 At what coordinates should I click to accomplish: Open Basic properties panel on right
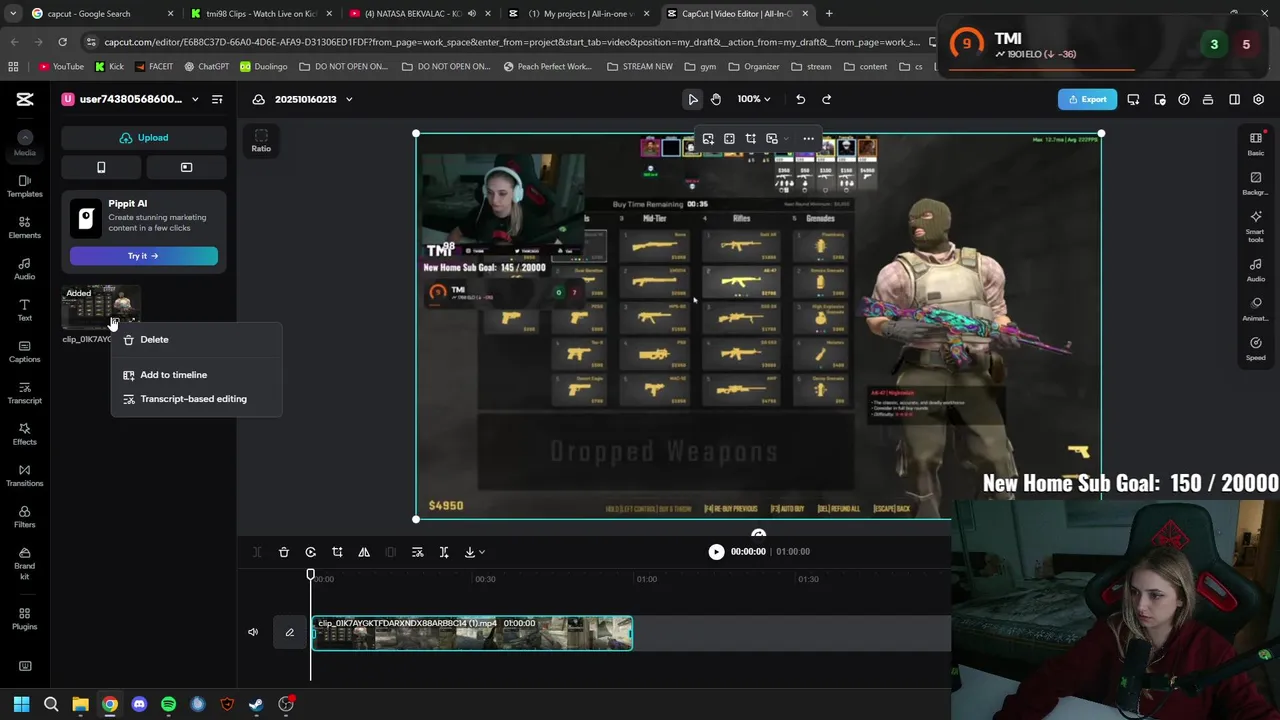[1256, 144]
